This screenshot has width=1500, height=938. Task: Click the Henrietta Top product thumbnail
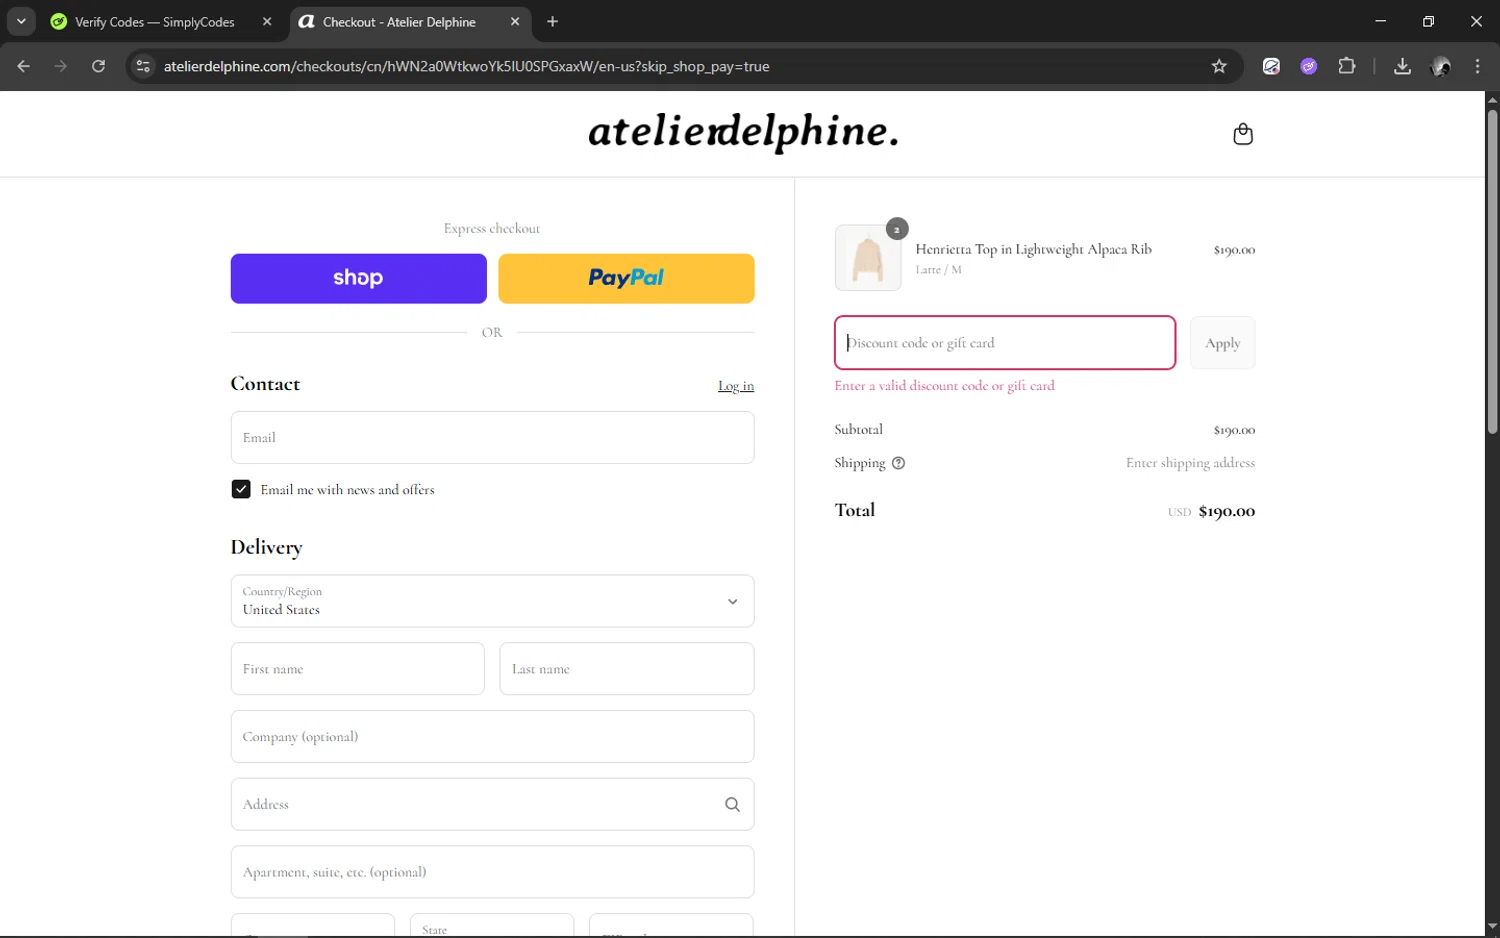(868, 258)
